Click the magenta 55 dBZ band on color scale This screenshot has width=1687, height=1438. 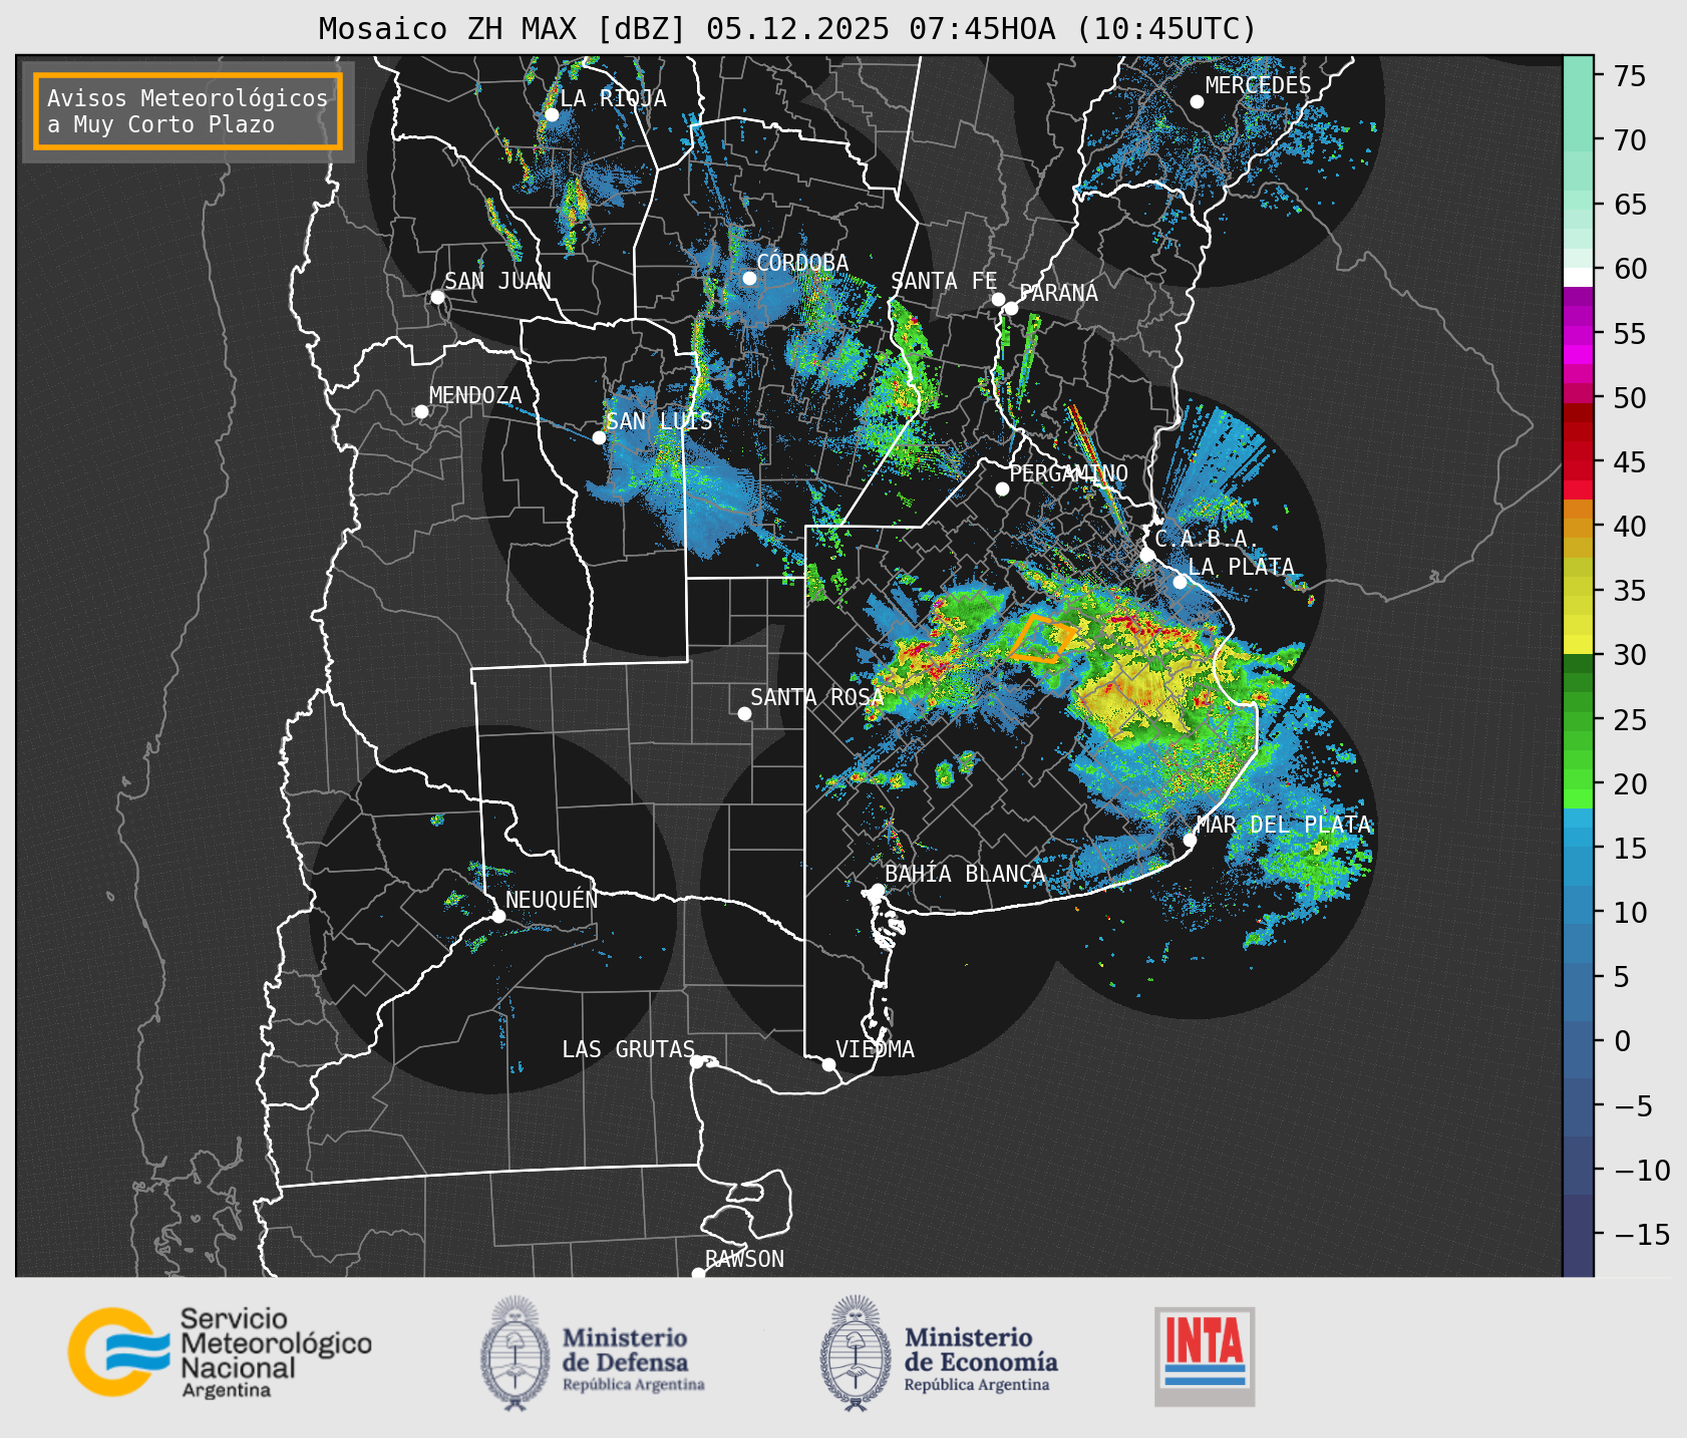pos(1578,333)
